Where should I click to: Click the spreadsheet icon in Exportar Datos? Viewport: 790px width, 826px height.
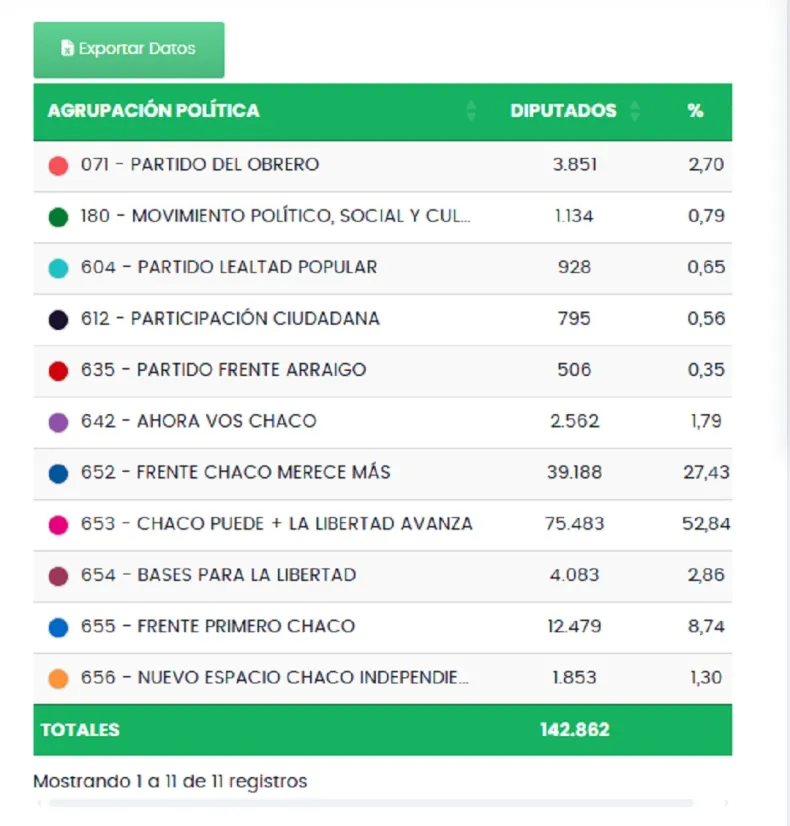pos(67,49)
